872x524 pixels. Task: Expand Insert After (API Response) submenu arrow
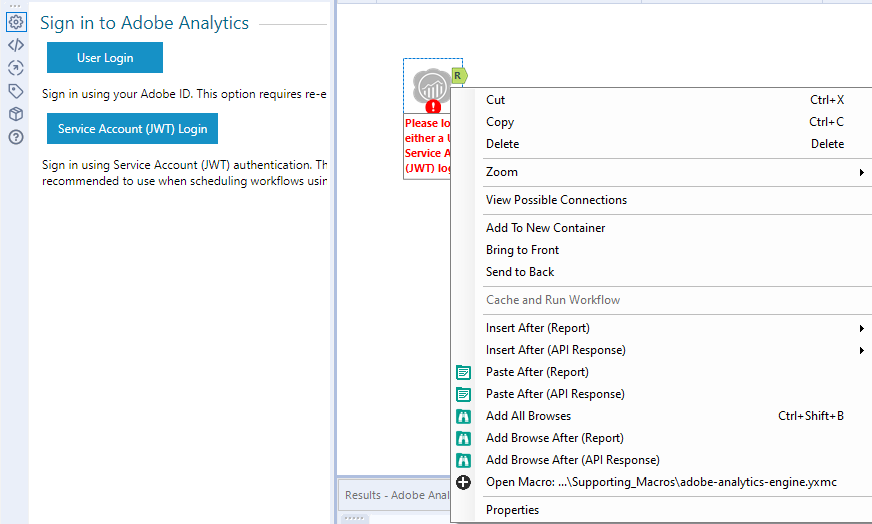[x=861, y=350]
